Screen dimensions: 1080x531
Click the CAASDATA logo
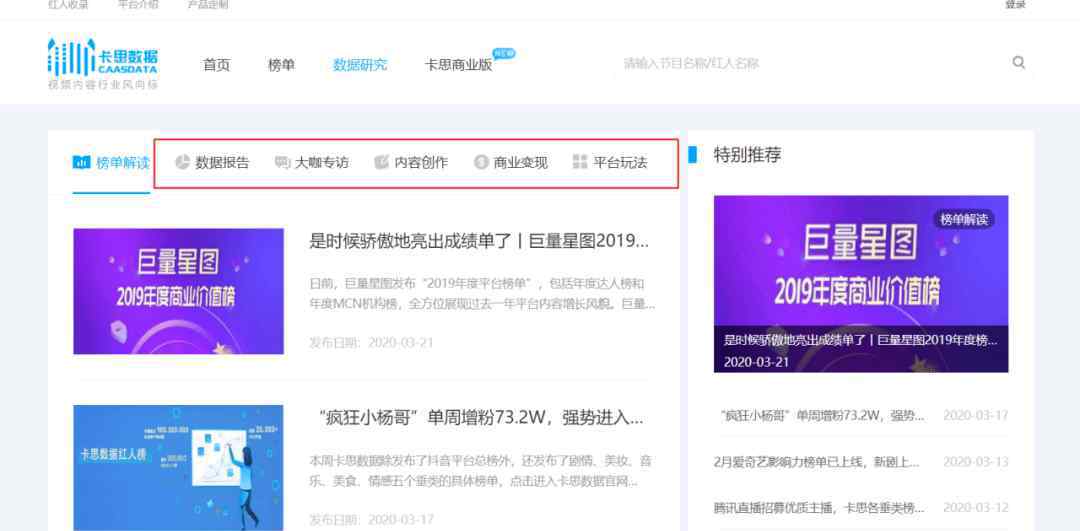pyautogui.click(x=103, y=64)
